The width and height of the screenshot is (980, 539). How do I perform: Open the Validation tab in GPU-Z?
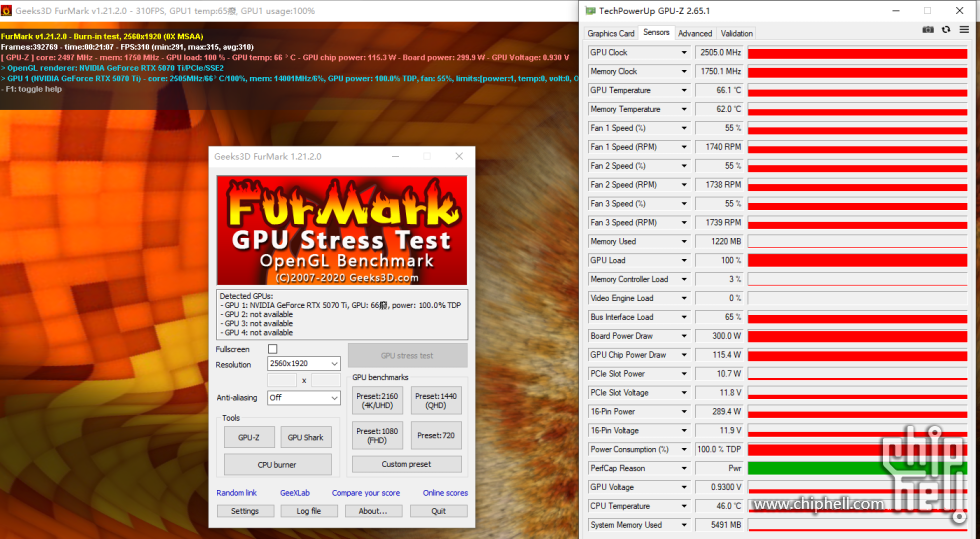pos(737,33)
